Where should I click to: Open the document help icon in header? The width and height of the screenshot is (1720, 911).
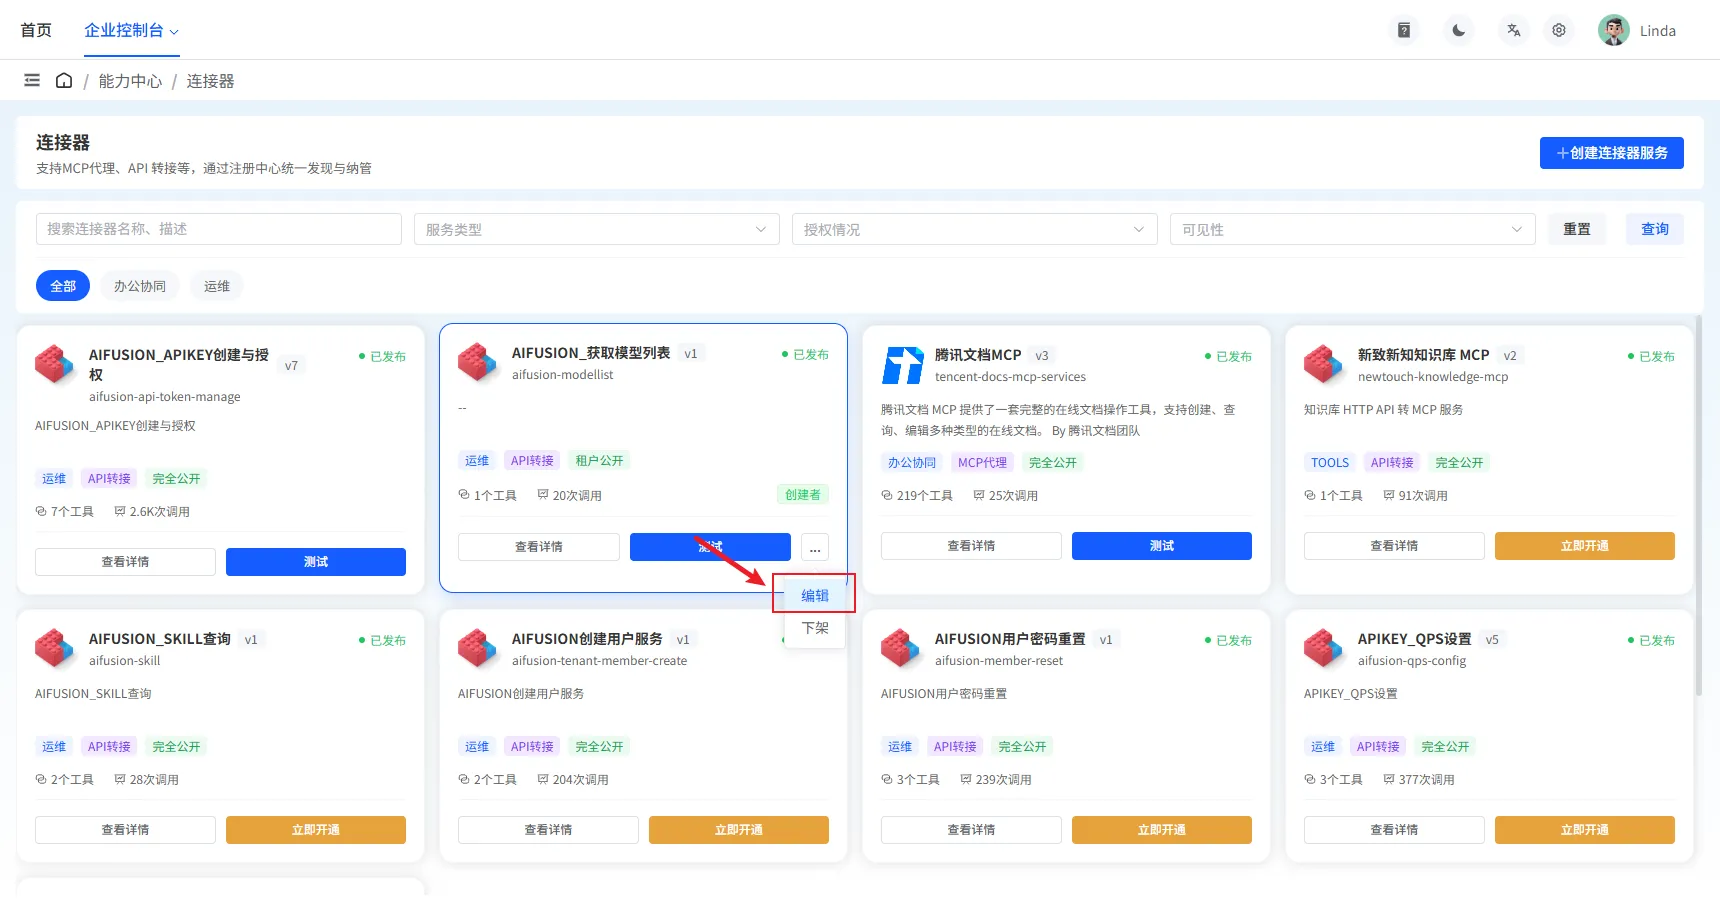1404,30
